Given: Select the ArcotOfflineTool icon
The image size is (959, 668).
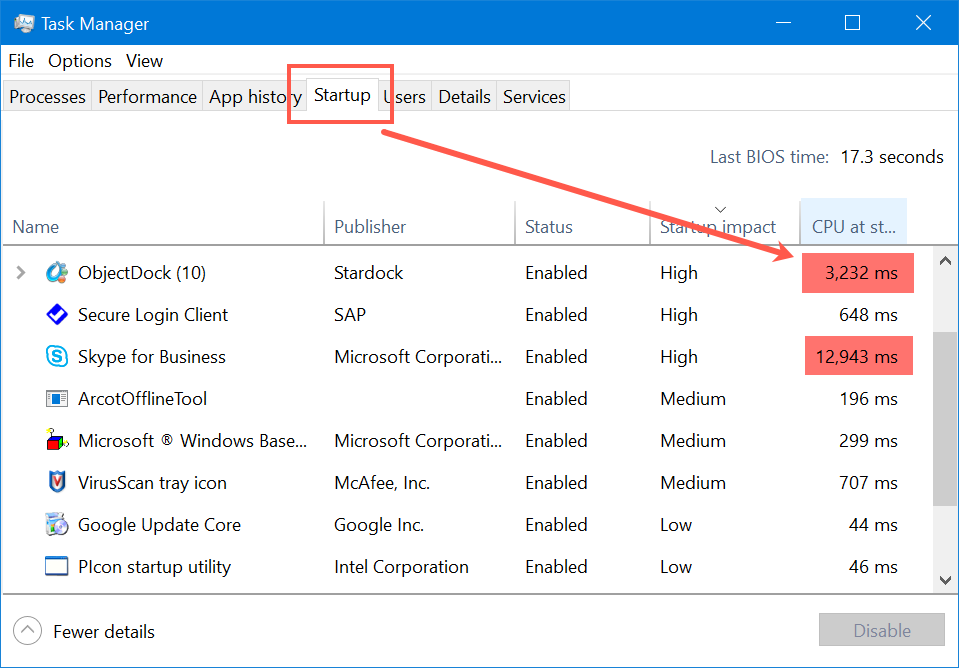Looking at the screenshot, I should [57, 399].
